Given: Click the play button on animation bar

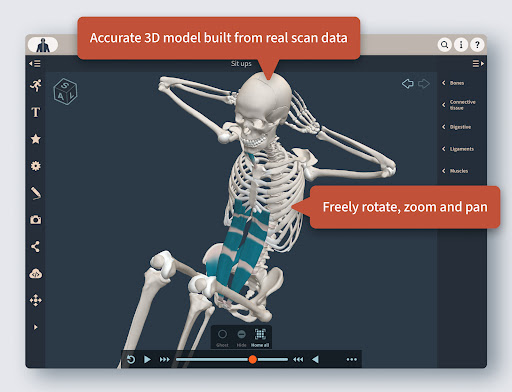Looking at the screenshot, I should [147, 359].
